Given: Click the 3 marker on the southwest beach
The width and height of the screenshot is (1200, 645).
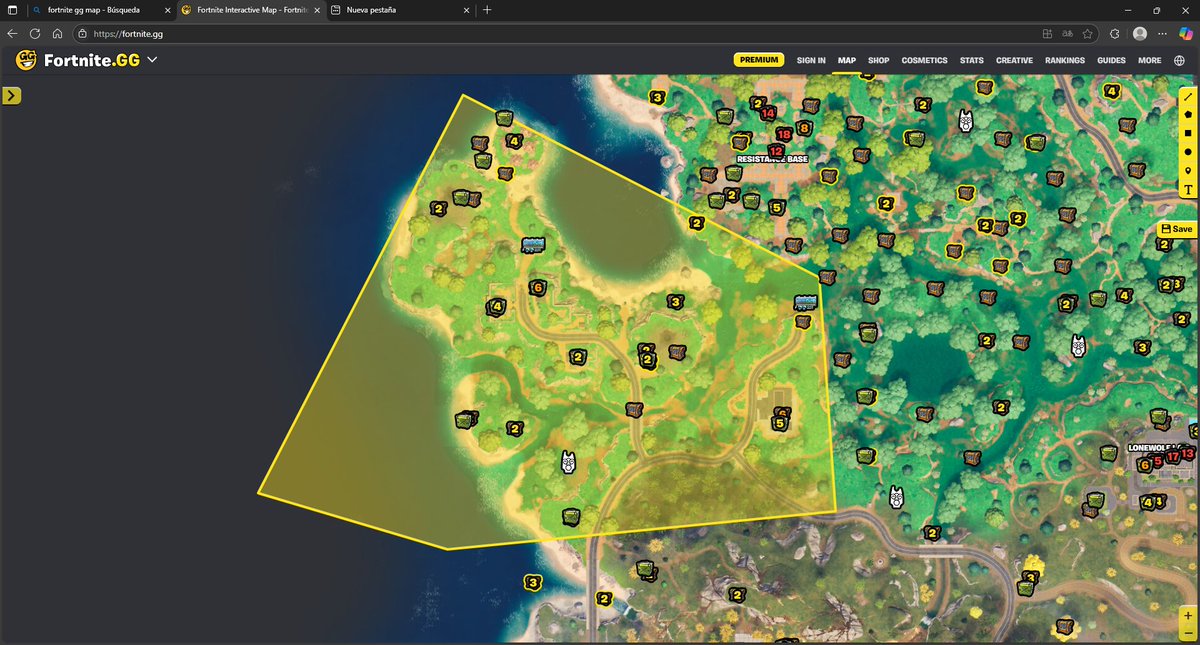Looking at the screenshot, I should point(534,582).
